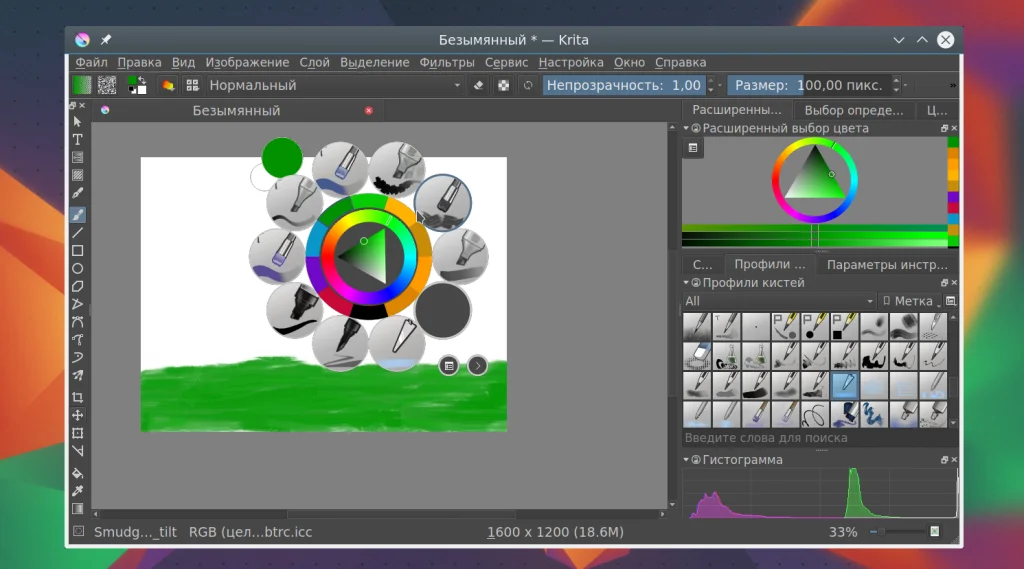Select the Text tool in the toolbox

pyautogui.click(x=77, y=139)
